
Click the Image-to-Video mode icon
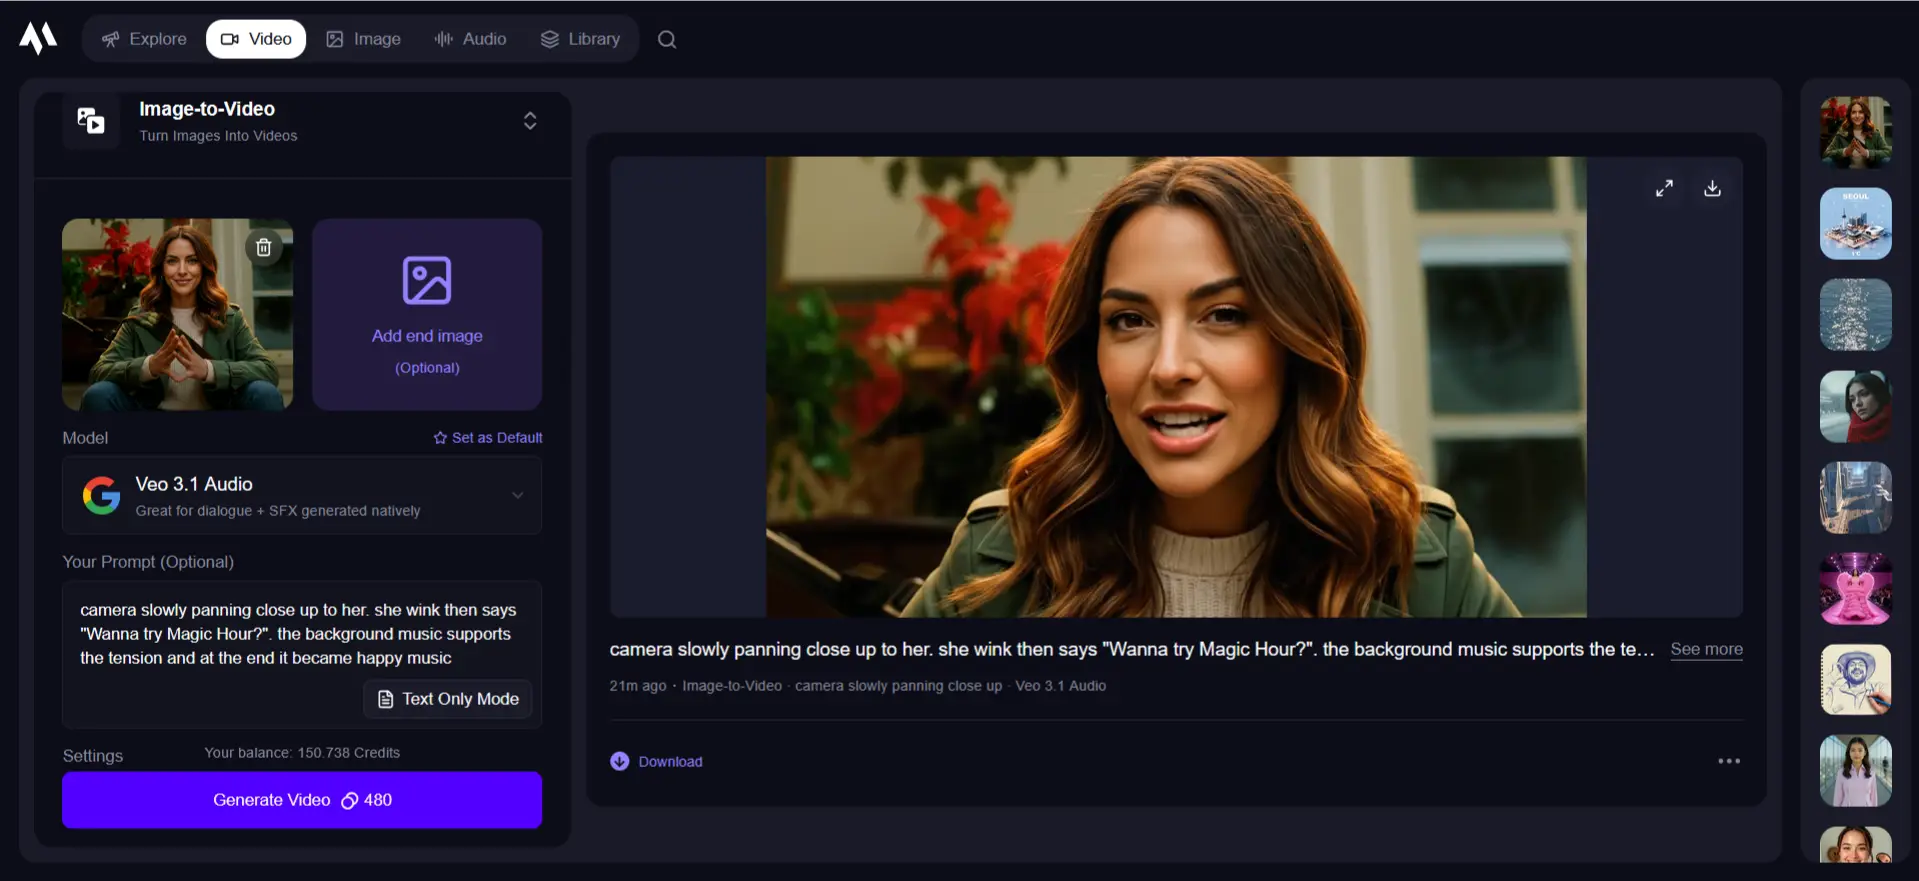coord(91,121)
